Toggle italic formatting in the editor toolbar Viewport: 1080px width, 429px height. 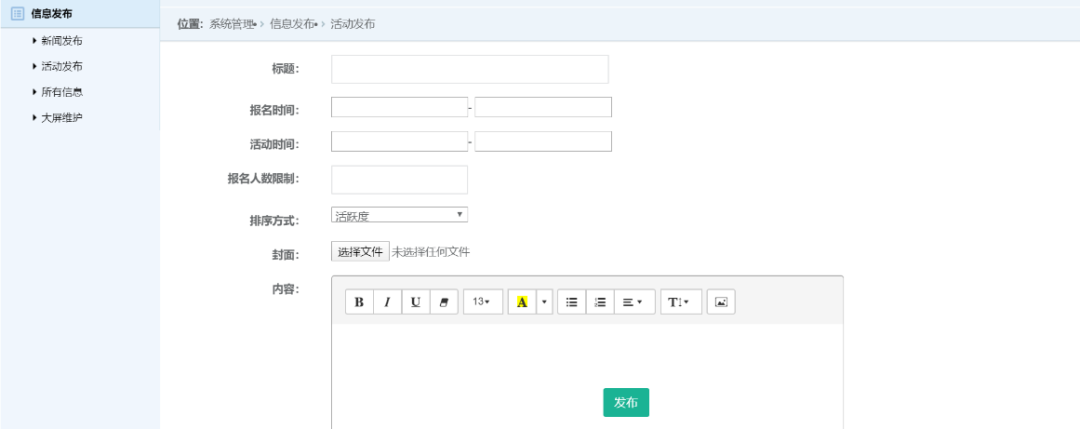[387, 302]
